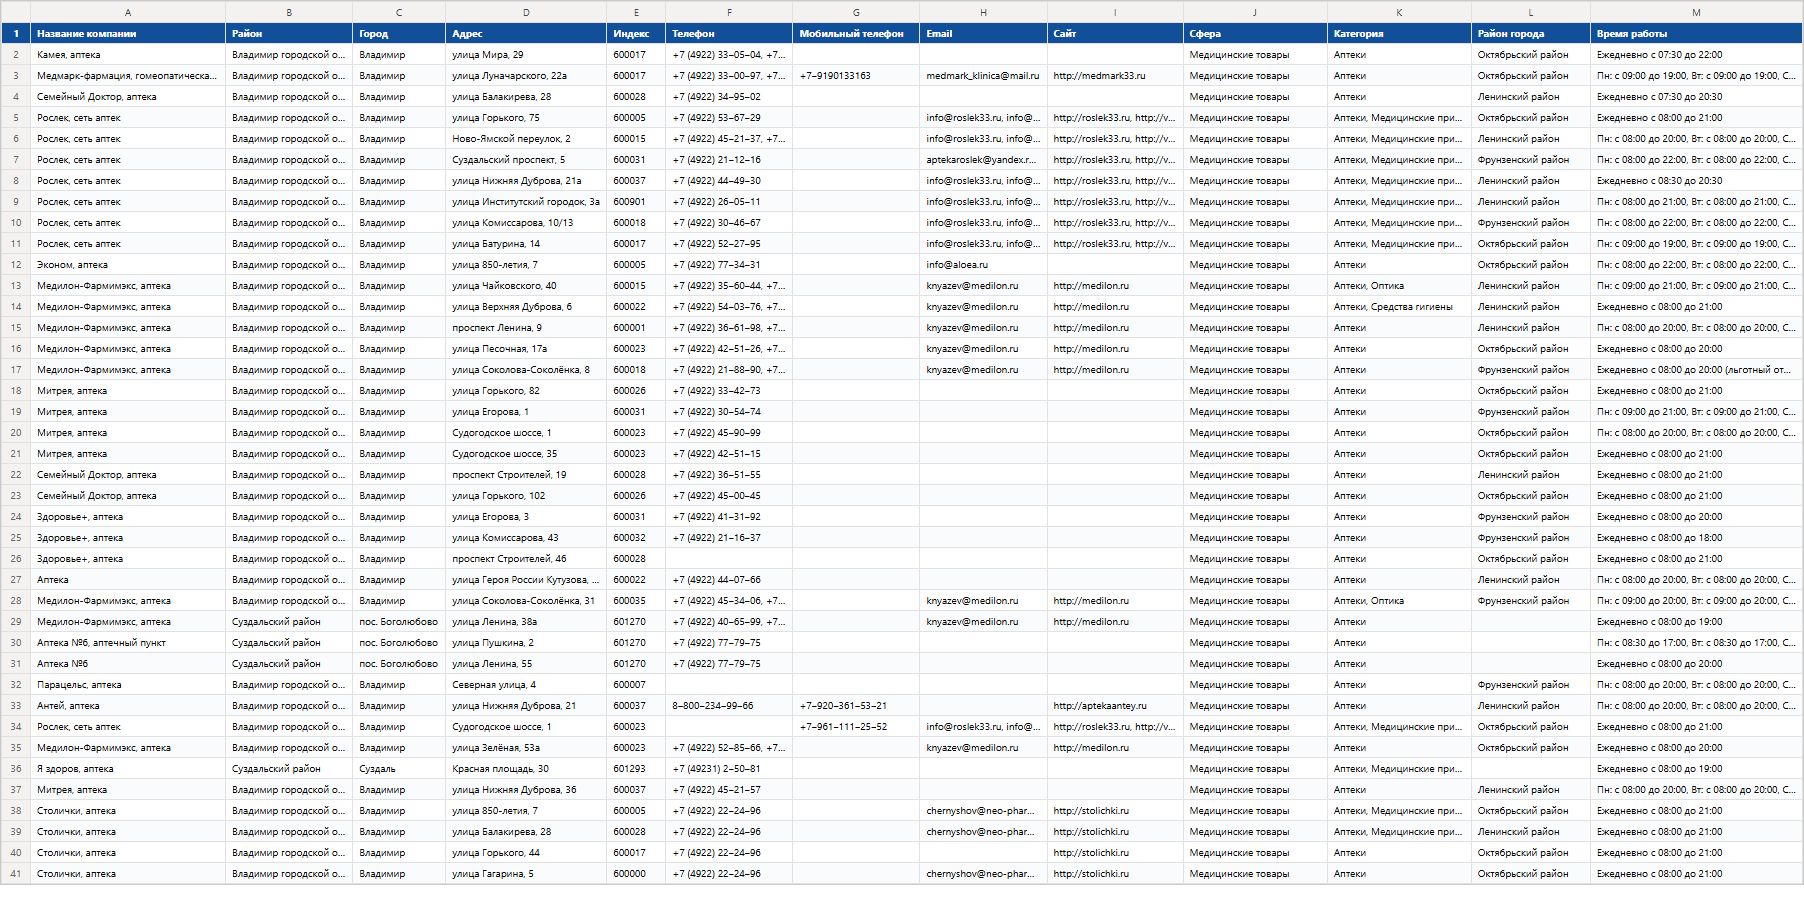
Task: Click the 'Название компании' header cell
Action: click(x=128, y=33)
